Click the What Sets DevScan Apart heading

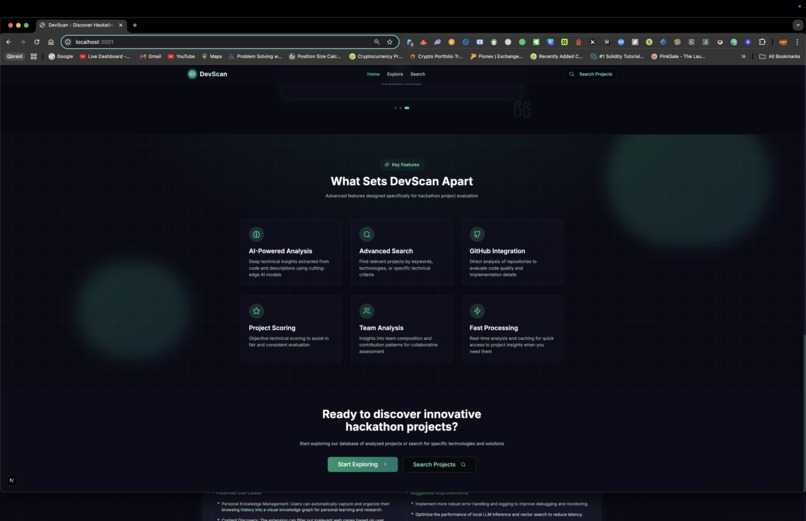(402, 181)
